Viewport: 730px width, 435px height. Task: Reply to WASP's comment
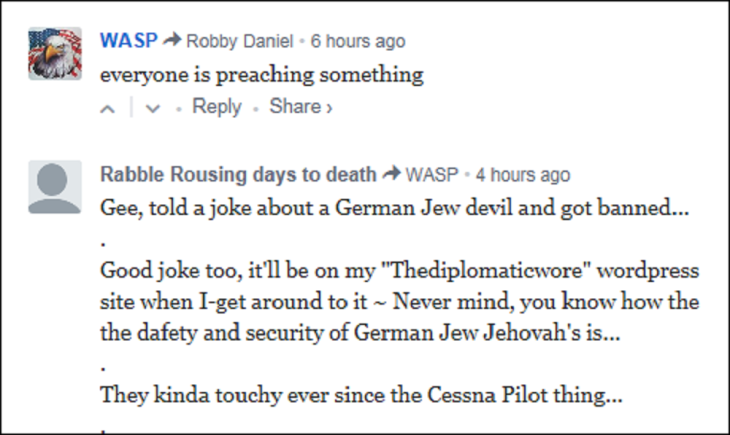(x=216, y=106)
